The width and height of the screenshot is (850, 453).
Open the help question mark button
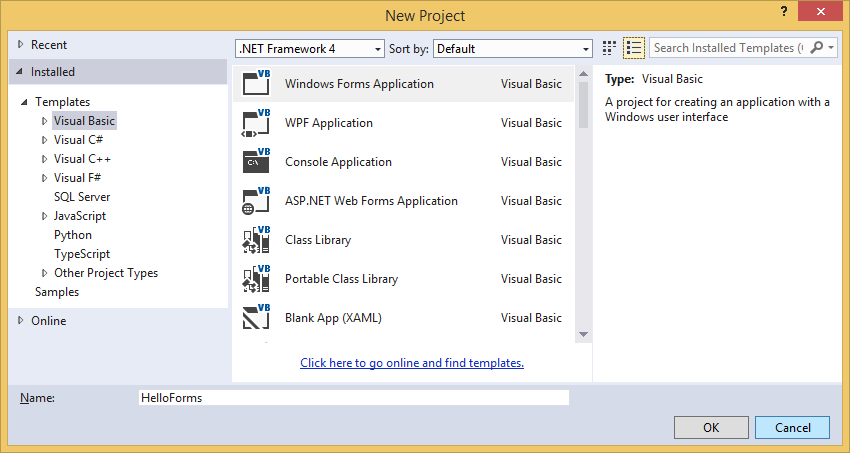pyautogui.click(x=784, y=11)
